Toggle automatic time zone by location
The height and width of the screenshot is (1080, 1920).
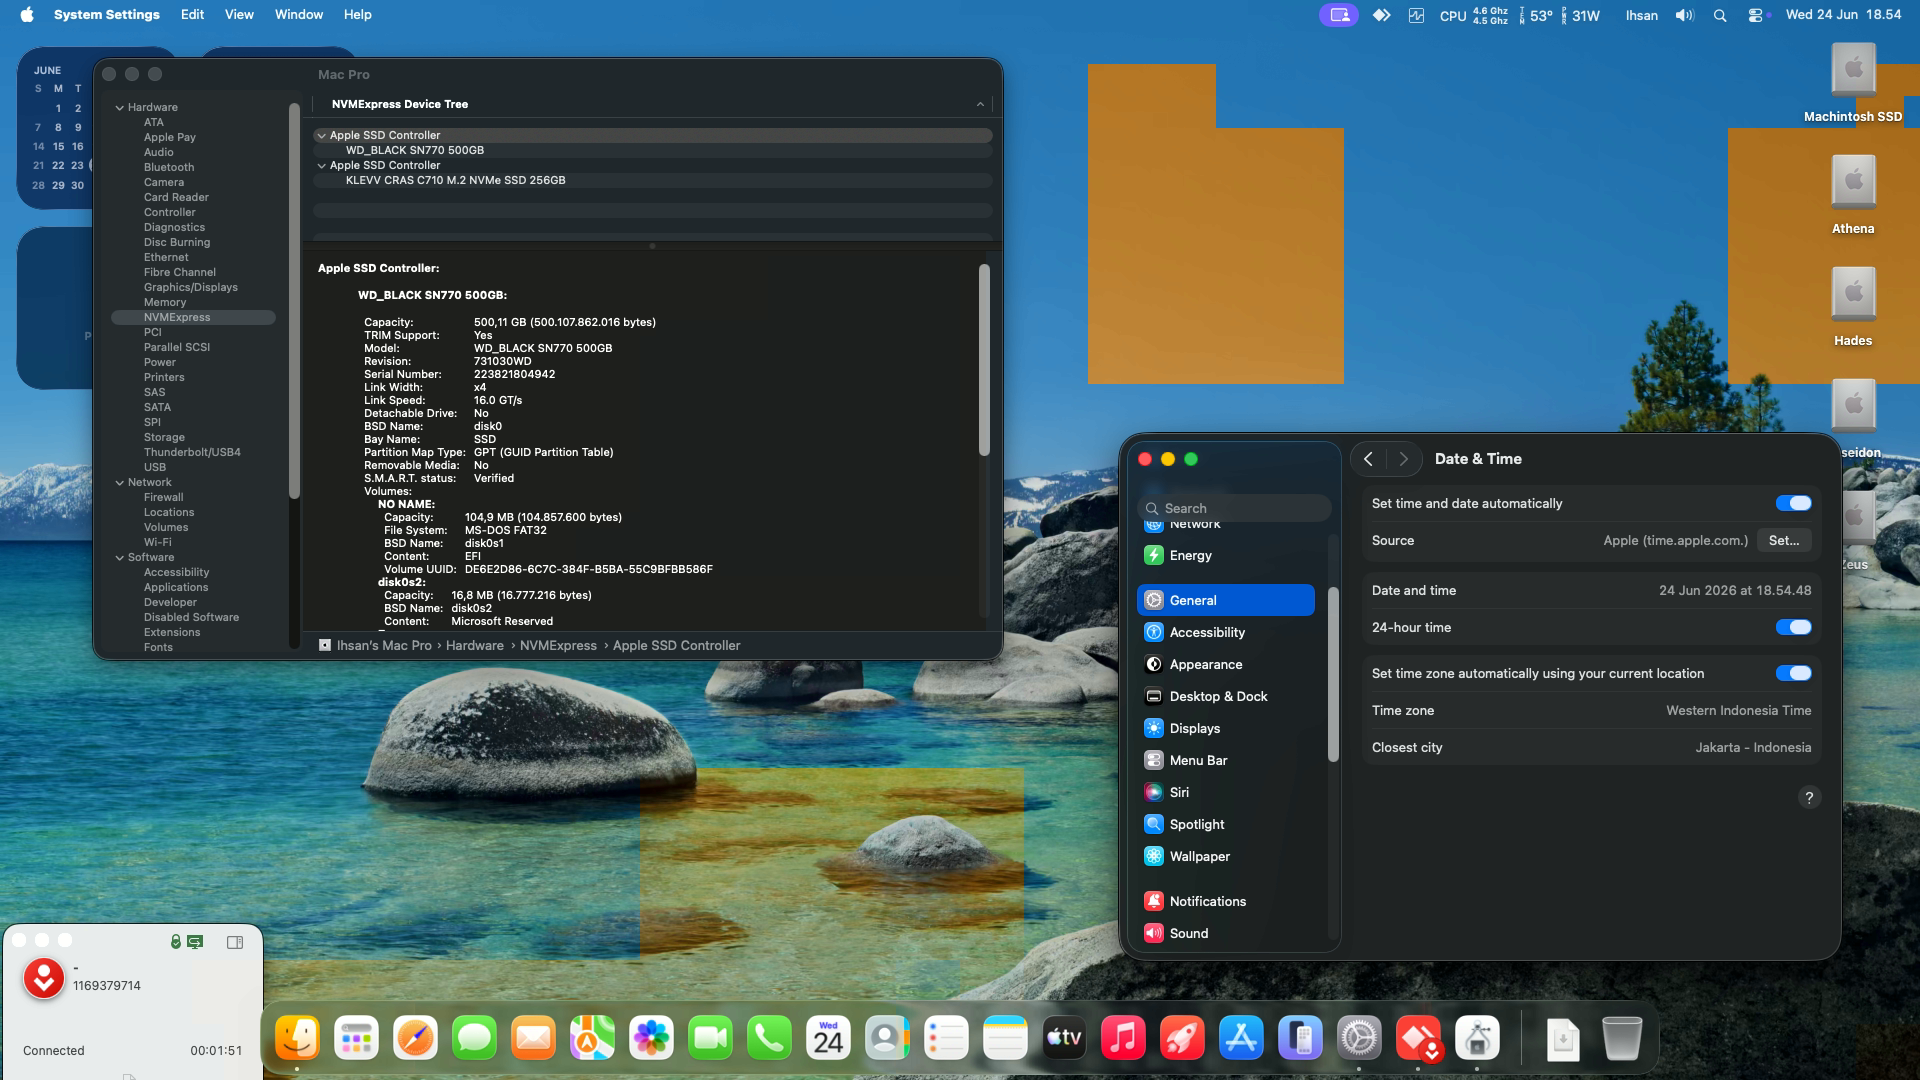pos(1793,674)
